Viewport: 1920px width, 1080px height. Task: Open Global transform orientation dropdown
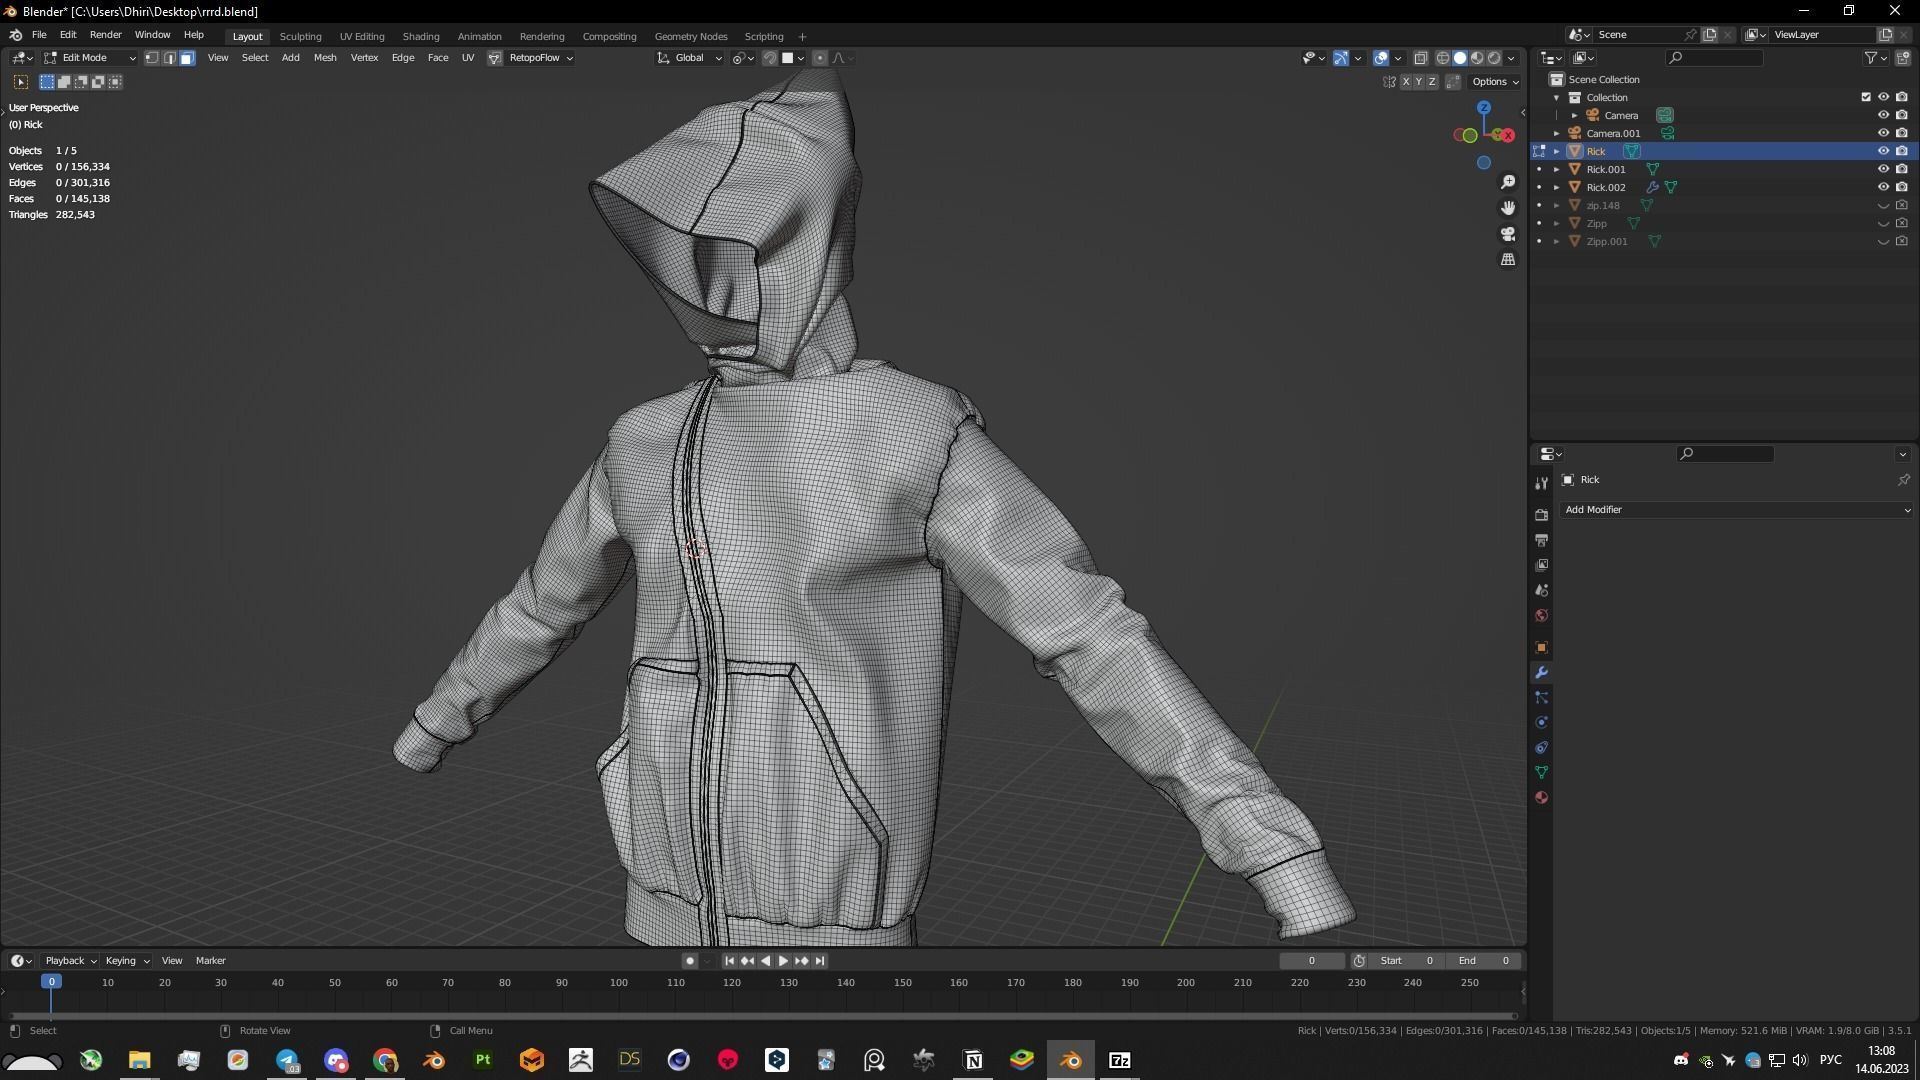(690, 58)
